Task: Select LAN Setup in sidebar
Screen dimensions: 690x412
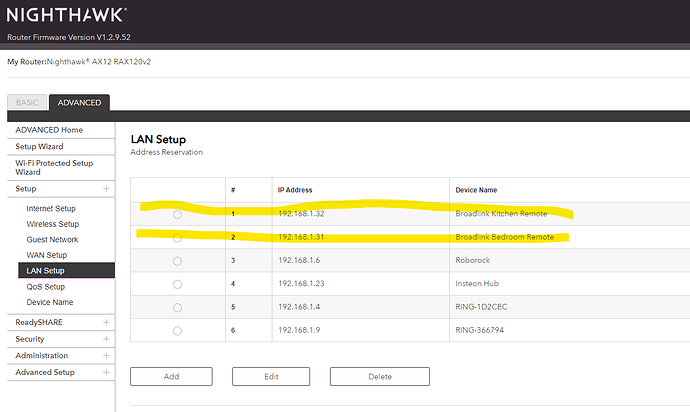Action: point(66,271)
